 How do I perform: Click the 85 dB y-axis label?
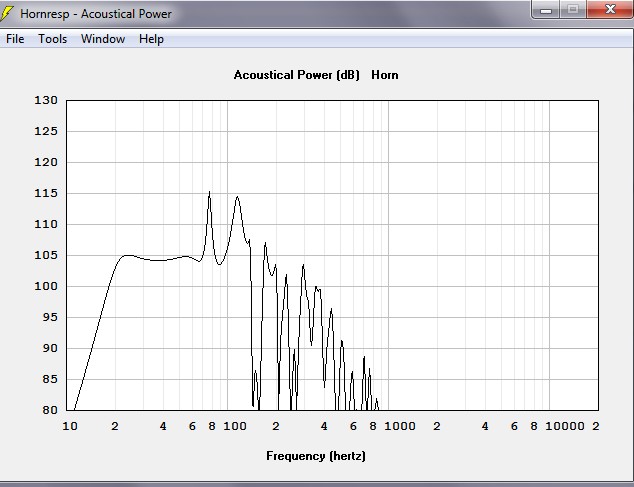point(50,379)
